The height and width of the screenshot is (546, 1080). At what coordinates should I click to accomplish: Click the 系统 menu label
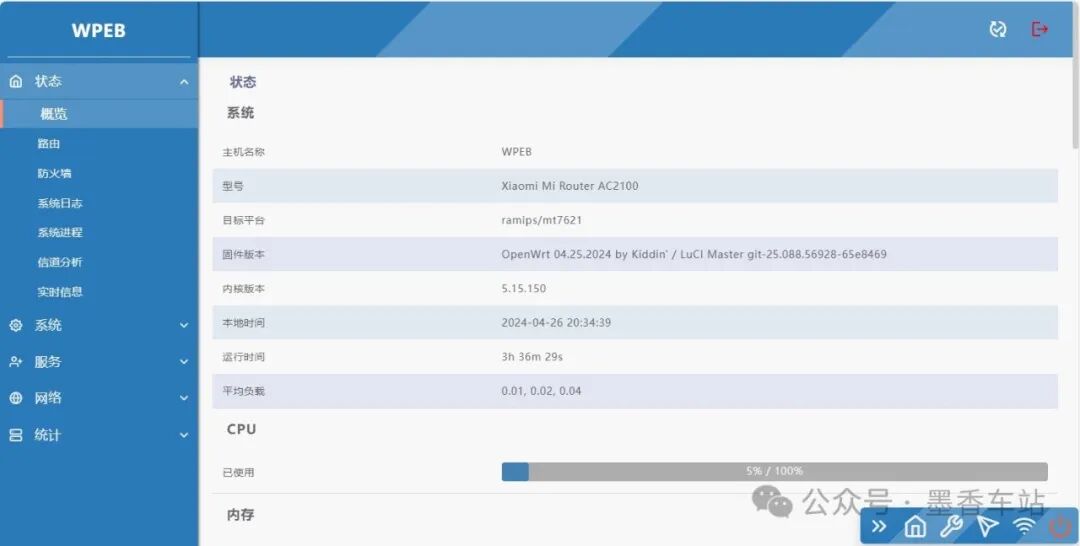point(48,325)
